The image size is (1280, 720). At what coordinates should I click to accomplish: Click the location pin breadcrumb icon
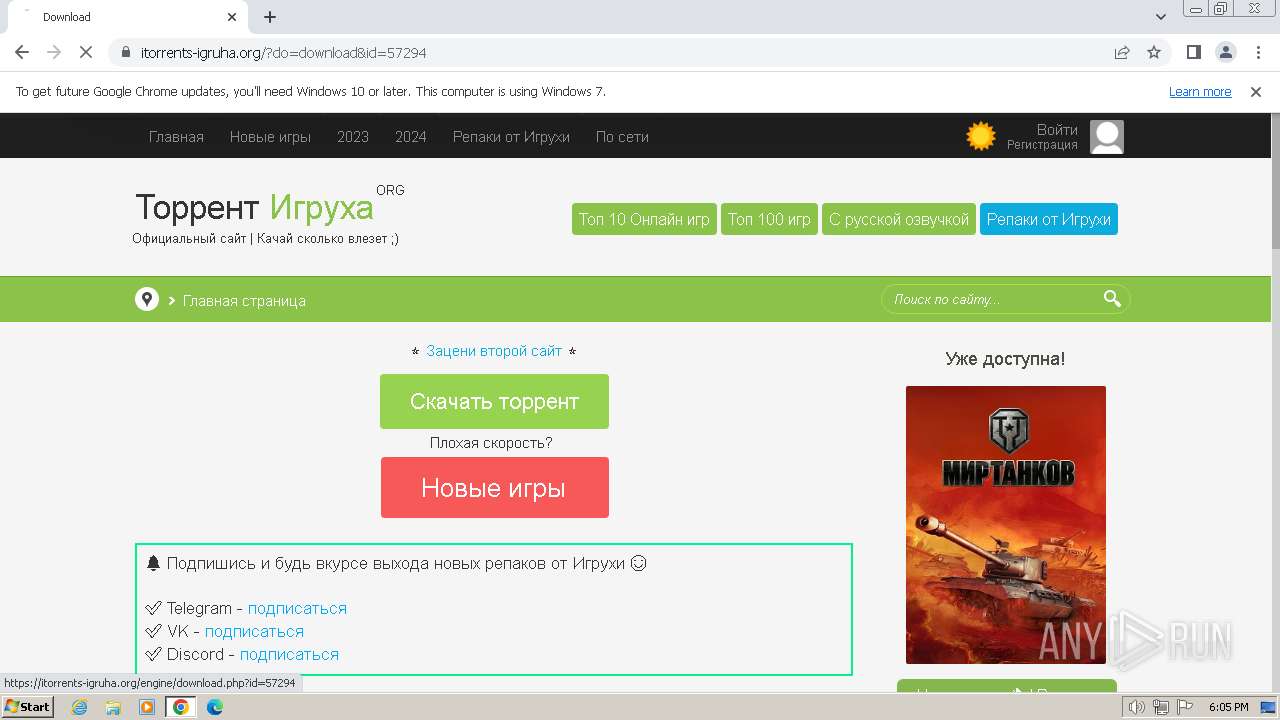147,299
